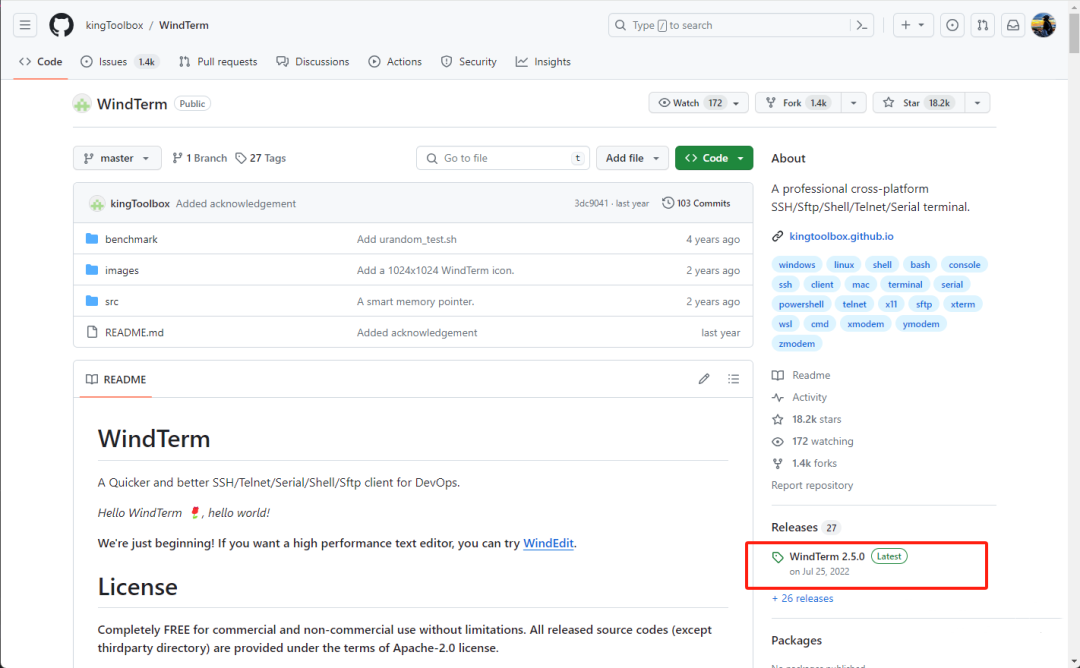Click the WindTerm repository avatar icon

tap(82, 104)
